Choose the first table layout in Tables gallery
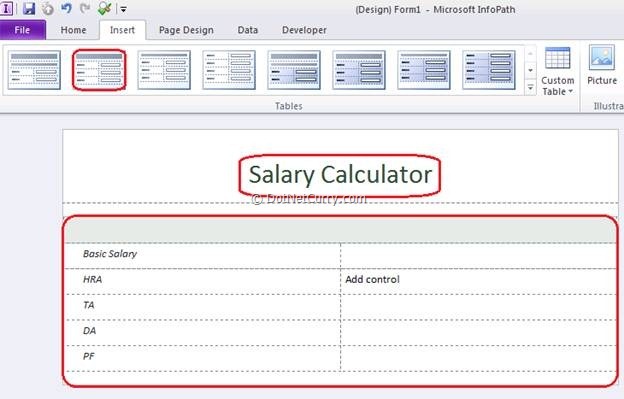This screenshot has height=399, width=624. pos(34,70)
